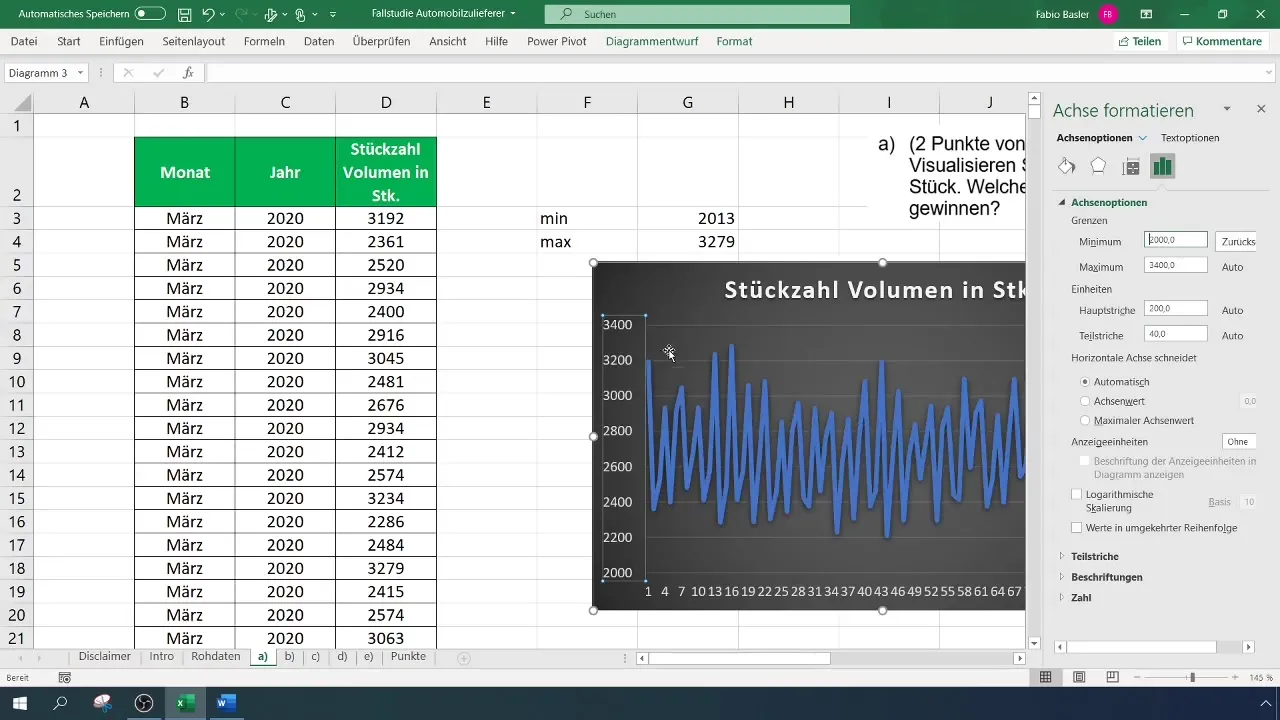Viewport: 1280px width, 720px height.
Task: Open the Fill & Line paint bucket tab
Action: click(x=1067, y=166)
